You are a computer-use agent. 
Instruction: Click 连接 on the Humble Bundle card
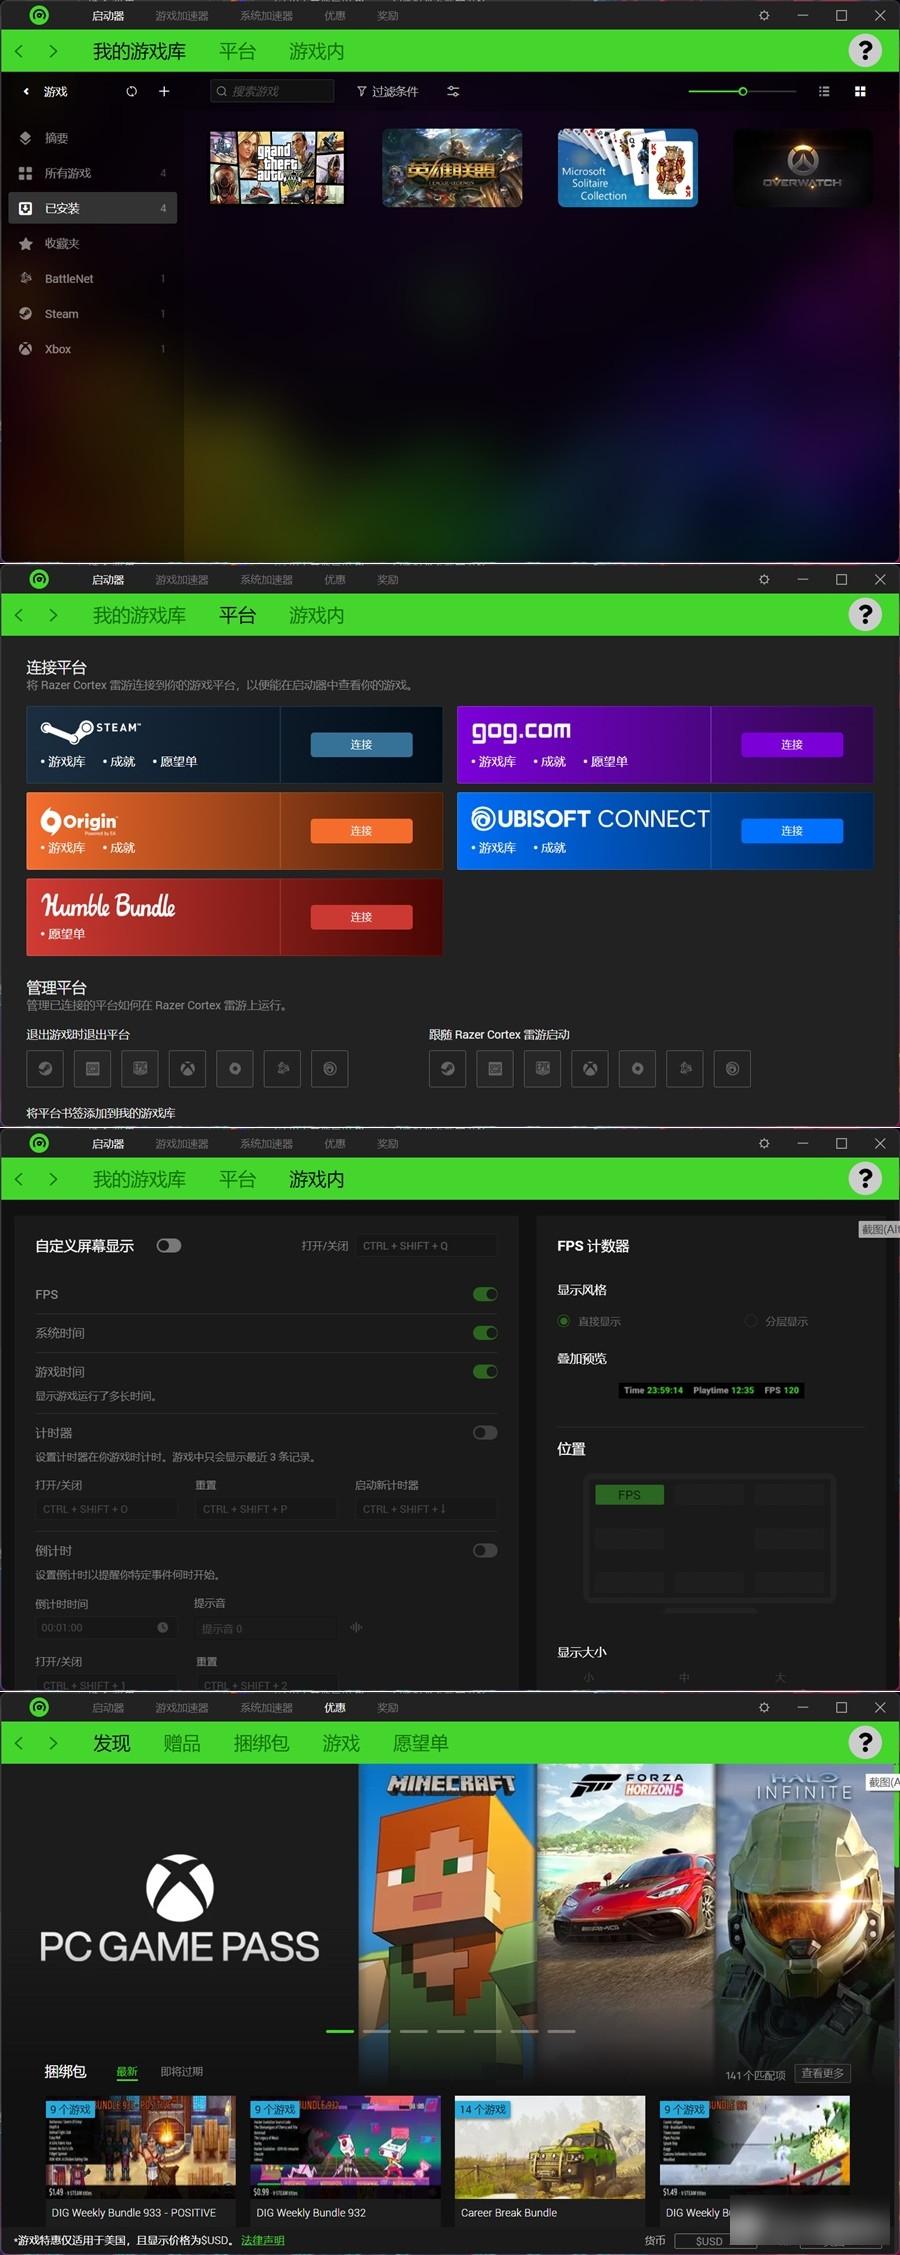[361, 917]
